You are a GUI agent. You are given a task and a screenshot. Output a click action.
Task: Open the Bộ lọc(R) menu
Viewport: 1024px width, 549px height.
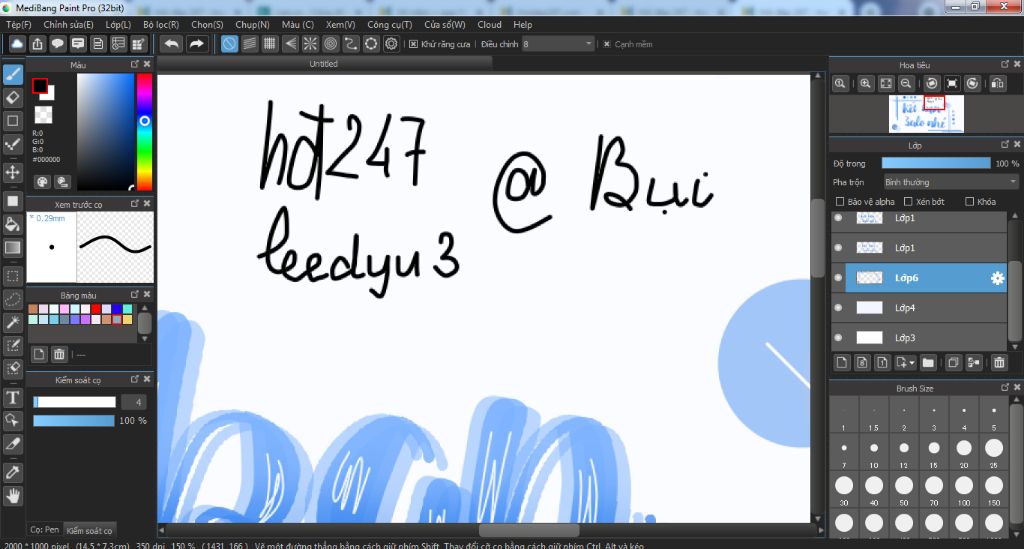coord(161,24)
